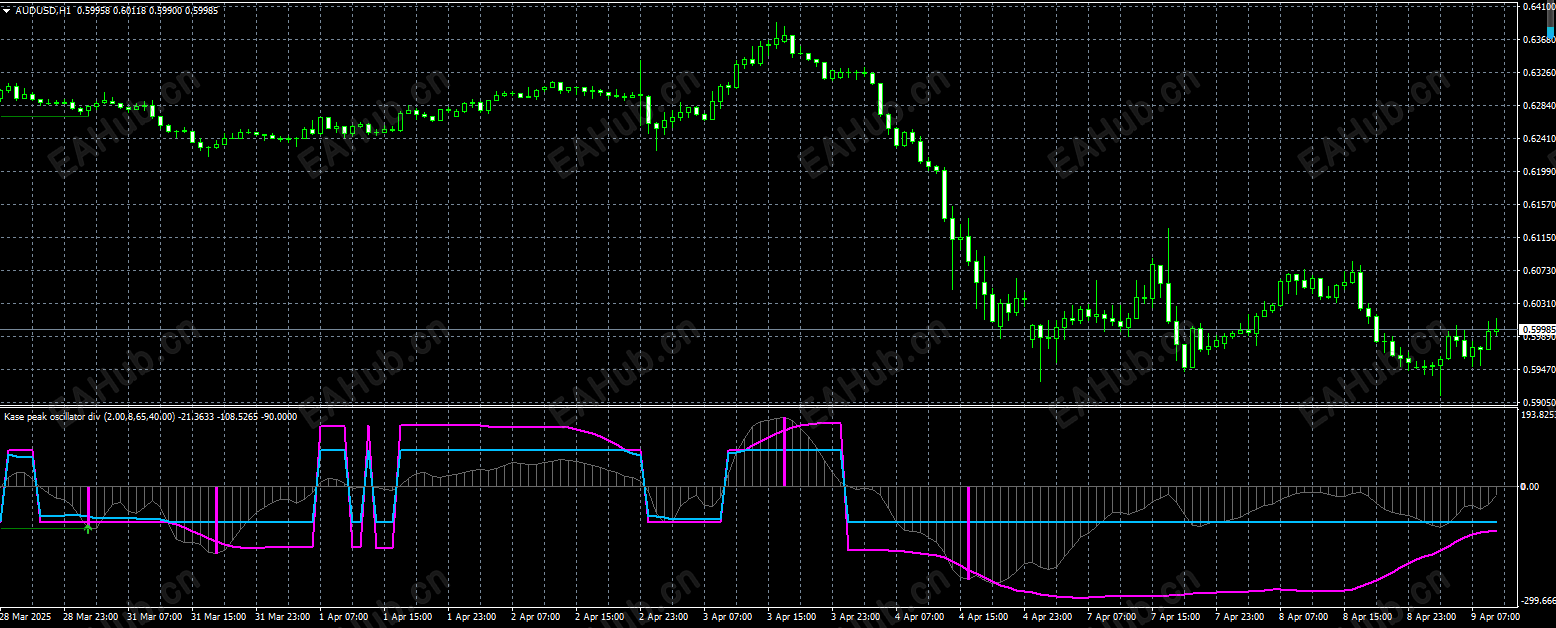Click the 31 Mar 23:00 time label
This screenshot has width=1556, height=628.
click(x=282, y=617)
